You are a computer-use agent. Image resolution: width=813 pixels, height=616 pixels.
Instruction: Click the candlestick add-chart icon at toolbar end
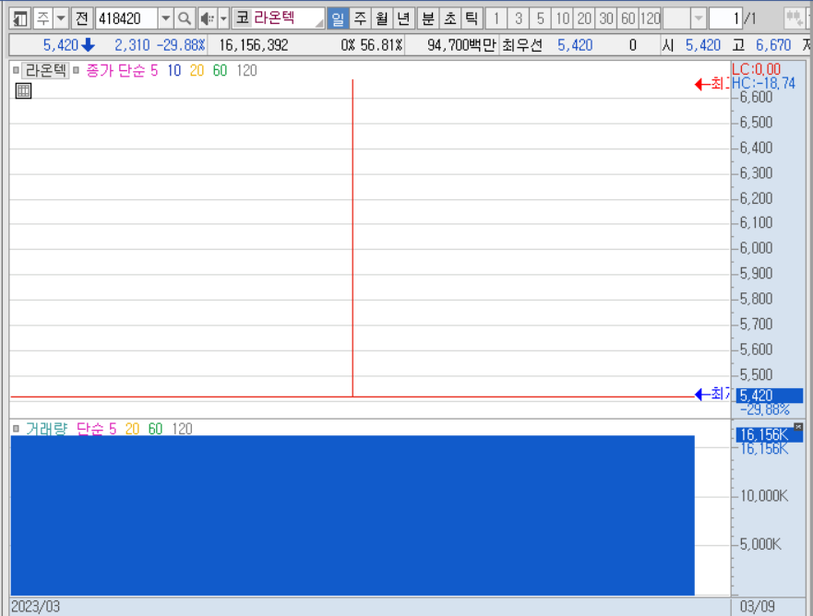pos(794,19)
